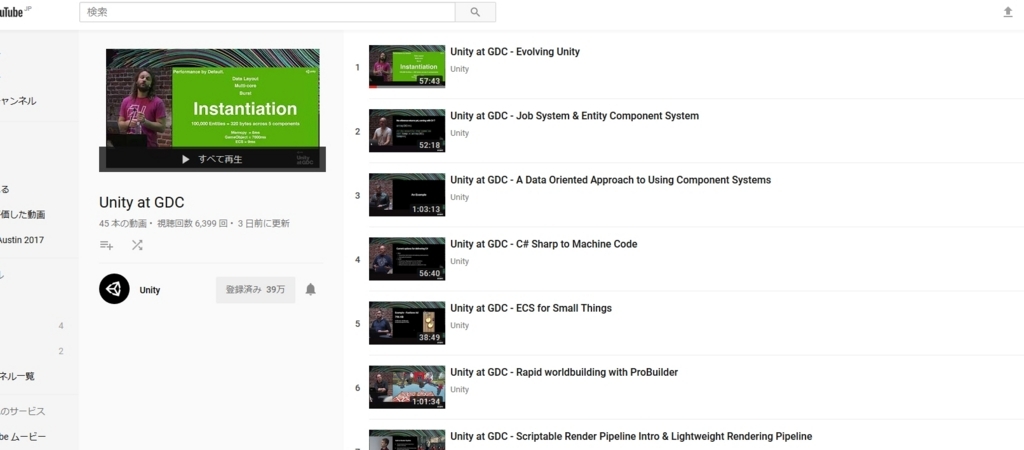The height and width of the screenshot is (450, 1024).
Task: Open the Unity channel name link
Action: click(x=150, y=290)
